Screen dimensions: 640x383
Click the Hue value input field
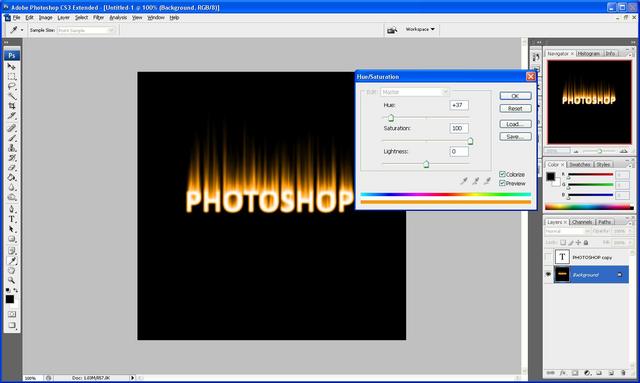[459, 105]
